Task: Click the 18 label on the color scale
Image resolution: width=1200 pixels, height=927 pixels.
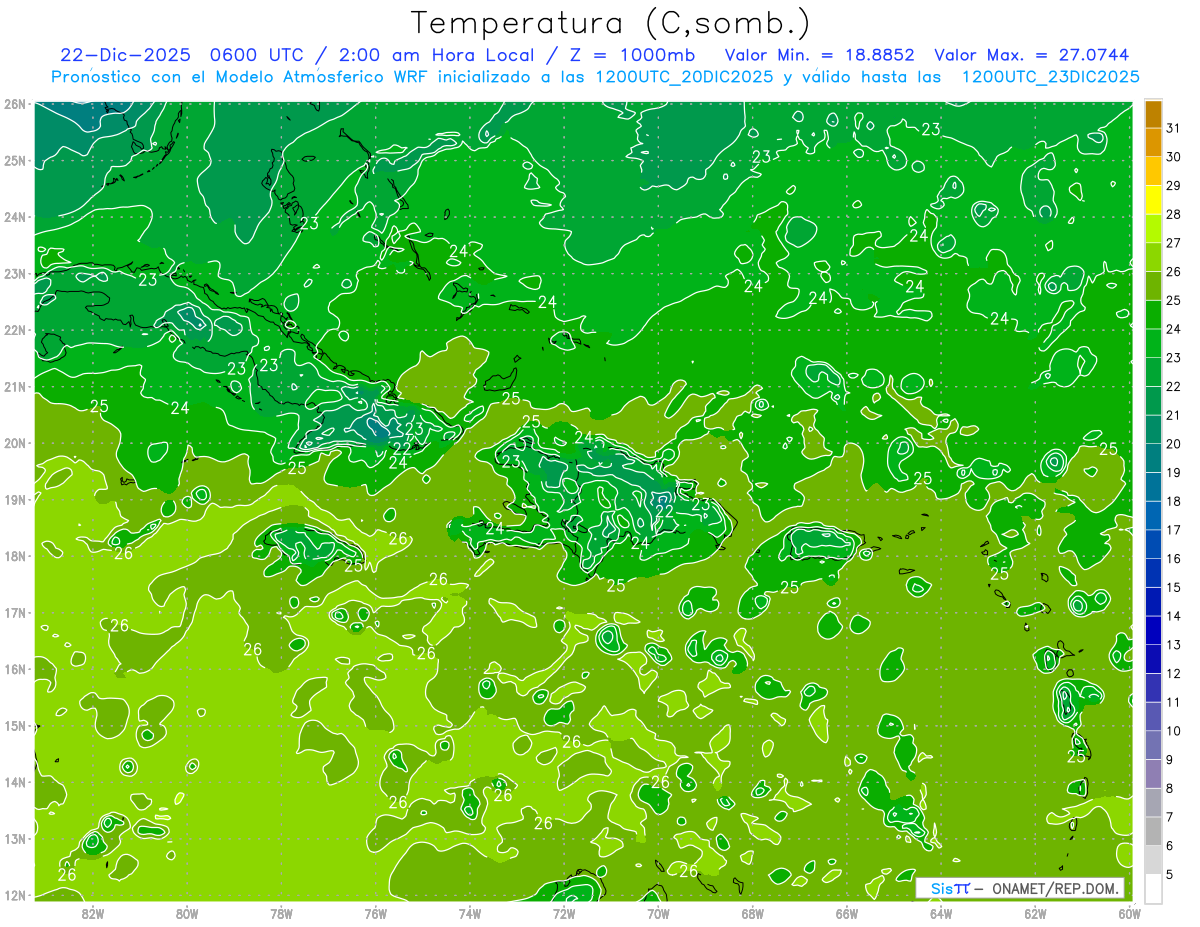Action: point(1174,501)
